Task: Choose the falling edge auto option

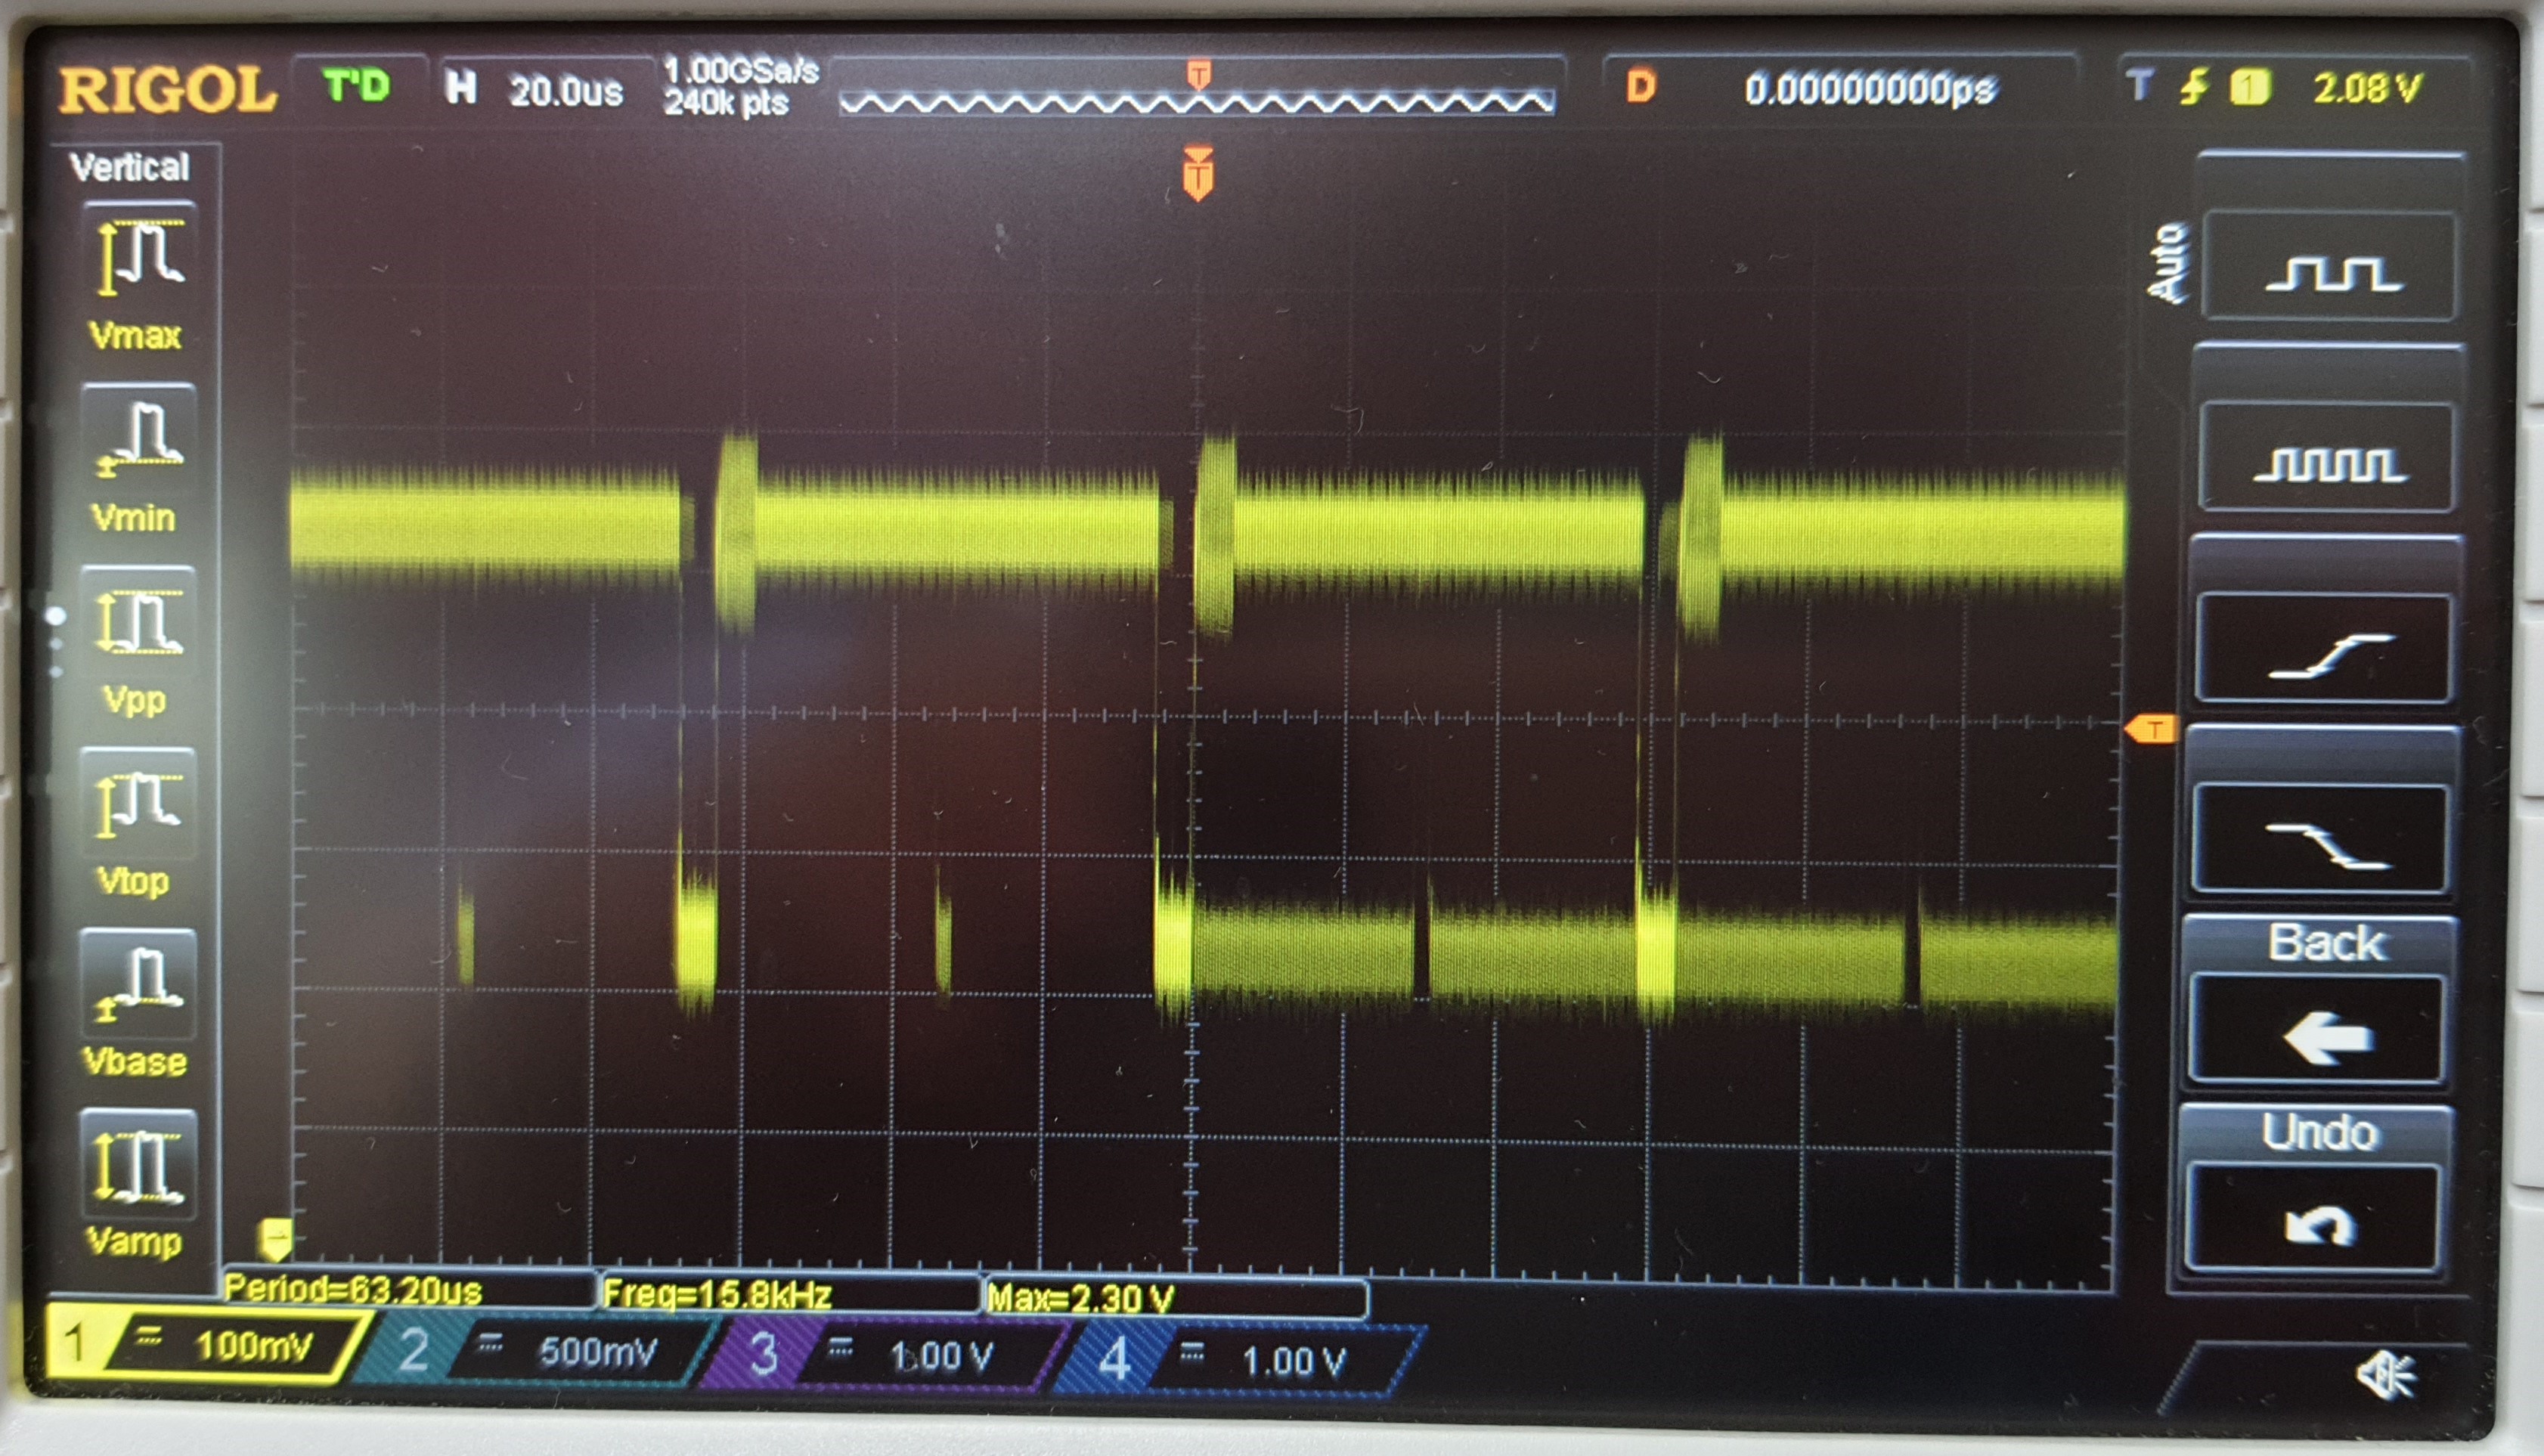Action: 2320,838
